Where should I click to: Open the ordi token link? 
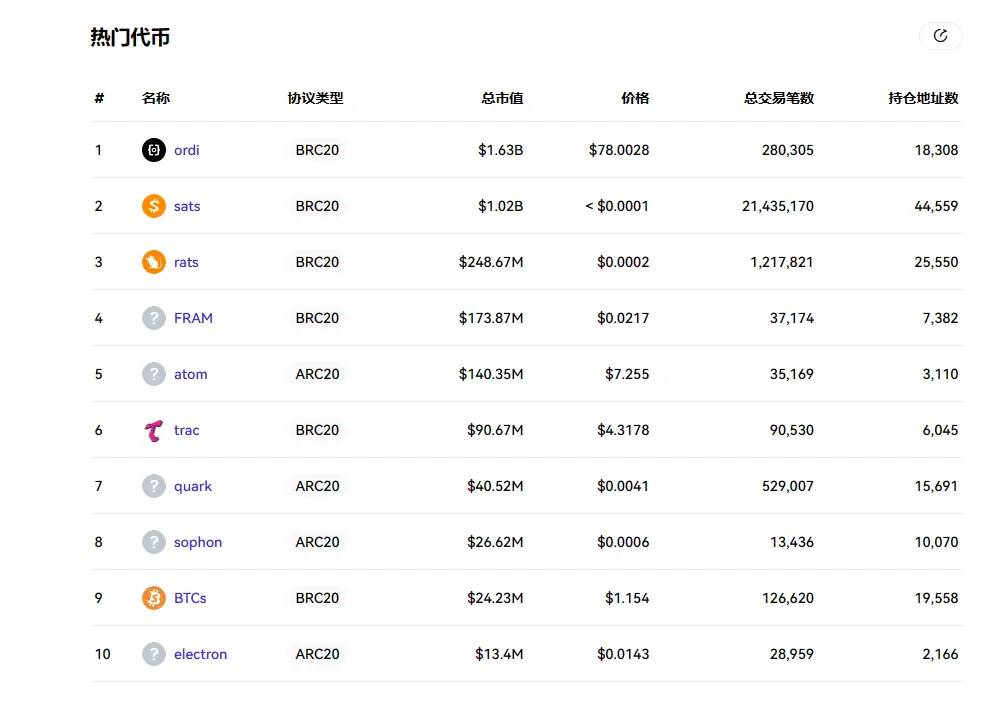pyautogui.click(x=187, y=150)
